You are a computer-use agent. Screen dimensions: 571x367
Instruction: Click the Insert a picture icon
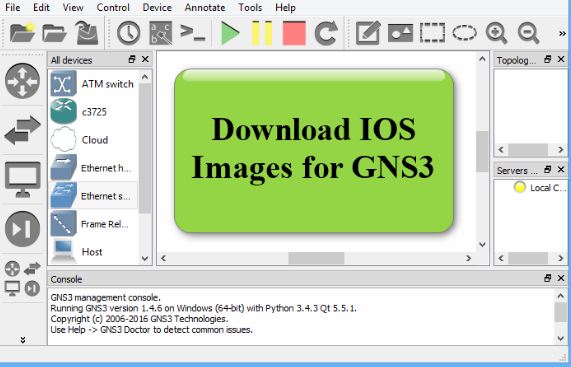(x=400, y=33)
